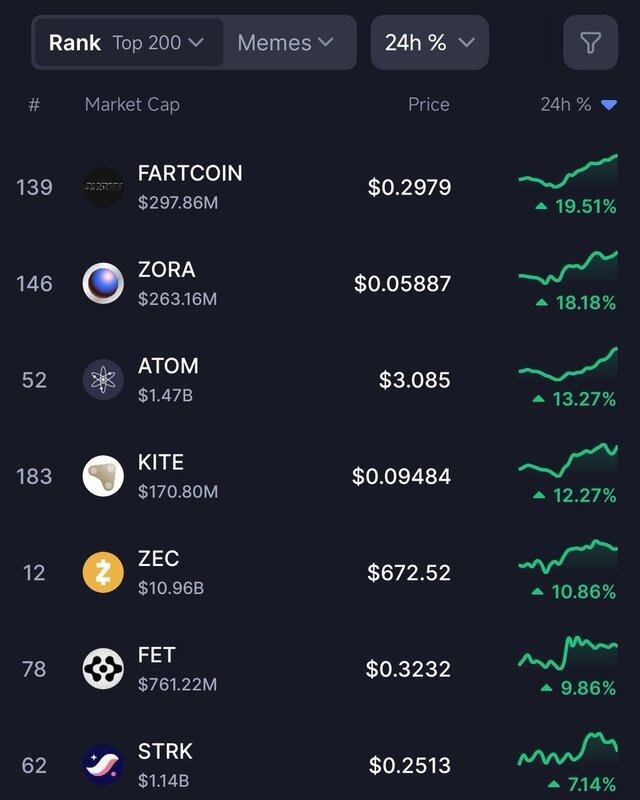Screen dimensions: 640x800
Task: Expand the Rank Top 200 dropdown
Action: pos(128,43)
